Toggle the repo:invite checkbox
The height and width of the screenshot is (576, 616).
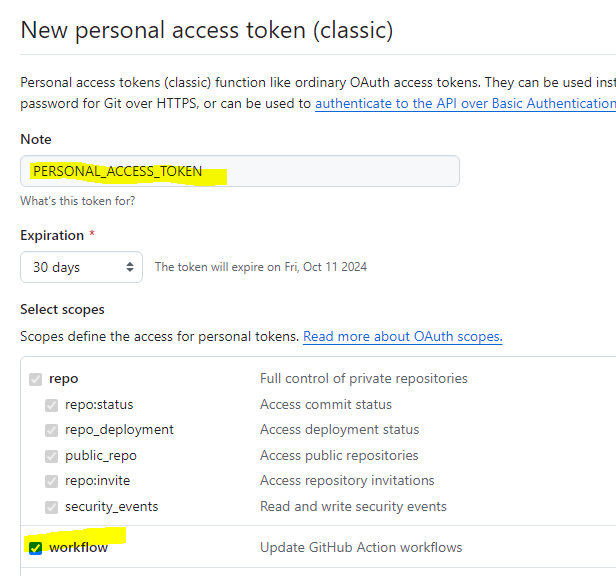tap(51, 481)
